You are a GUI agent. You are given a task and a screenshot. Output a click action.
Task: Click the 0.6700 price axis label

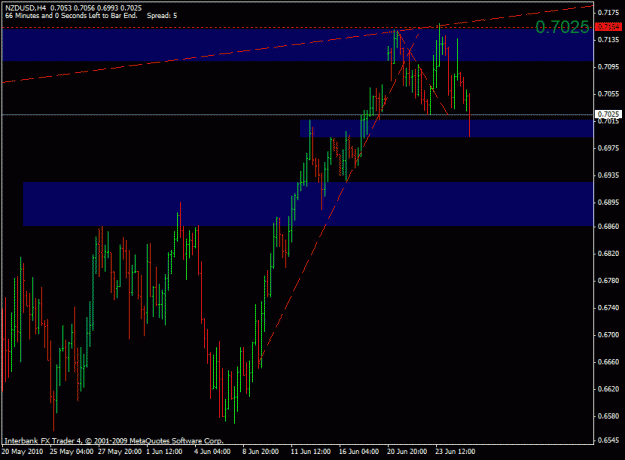click(x=608, y=335)
